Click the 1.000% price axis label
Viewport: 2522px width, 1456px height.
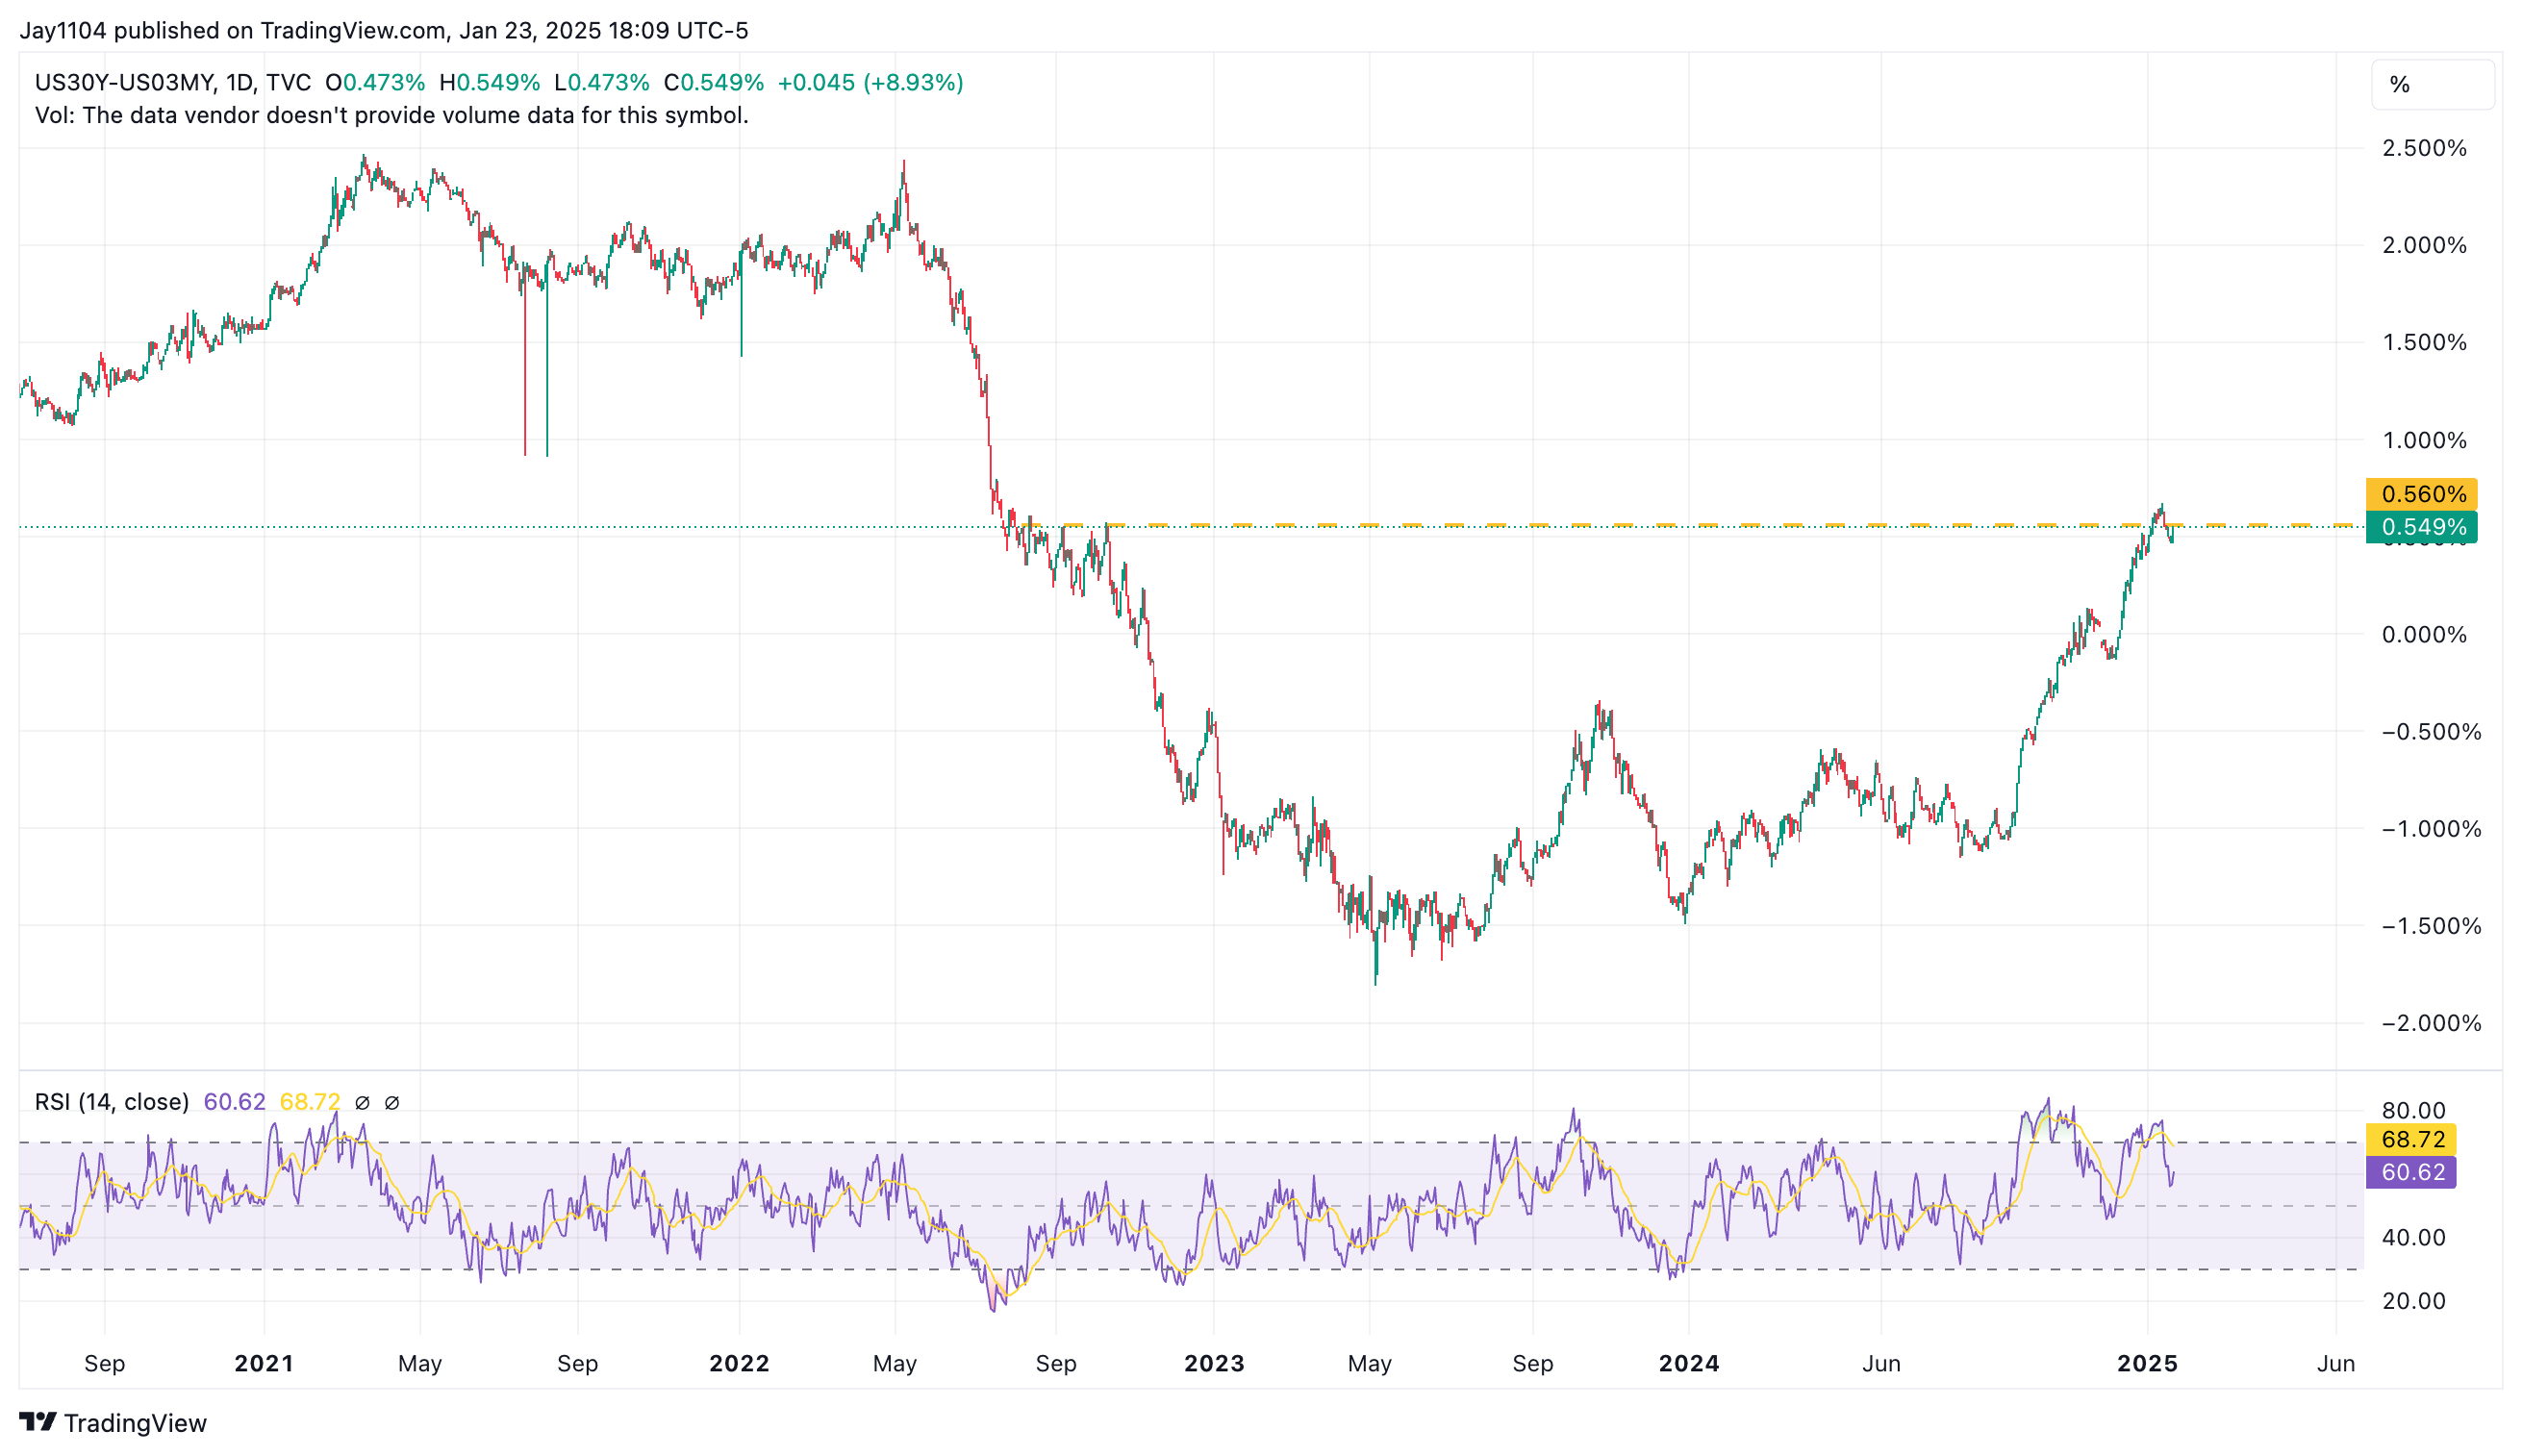(x=2424, y=440)
